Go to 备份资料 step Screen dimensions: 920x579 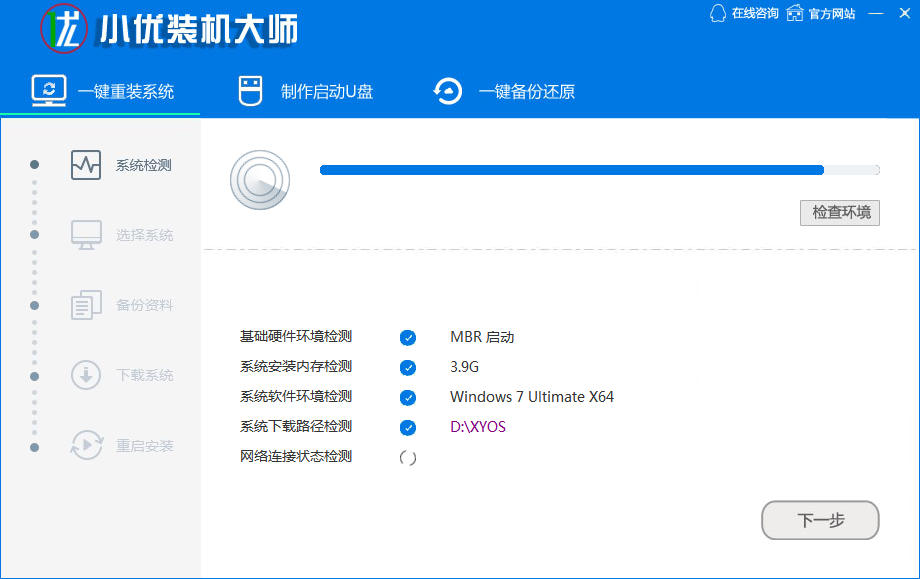[144, 305]
